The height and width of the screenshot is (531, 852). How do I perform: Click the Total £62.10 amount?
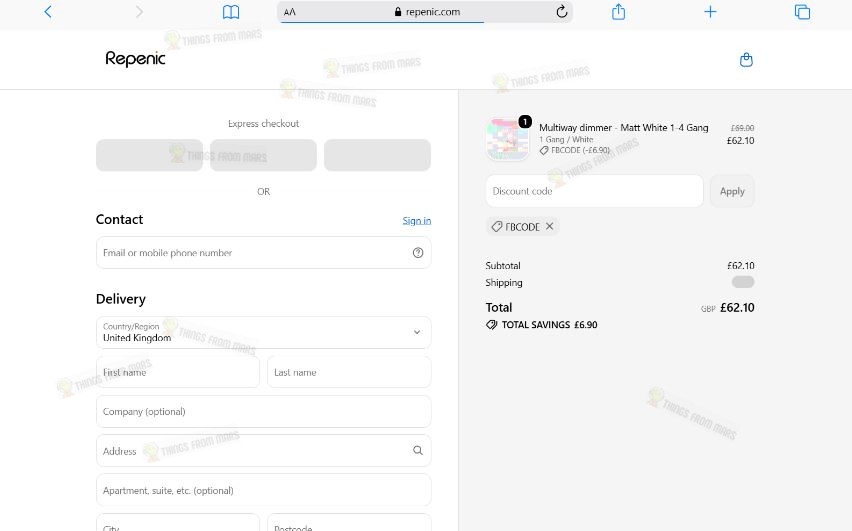737,308
